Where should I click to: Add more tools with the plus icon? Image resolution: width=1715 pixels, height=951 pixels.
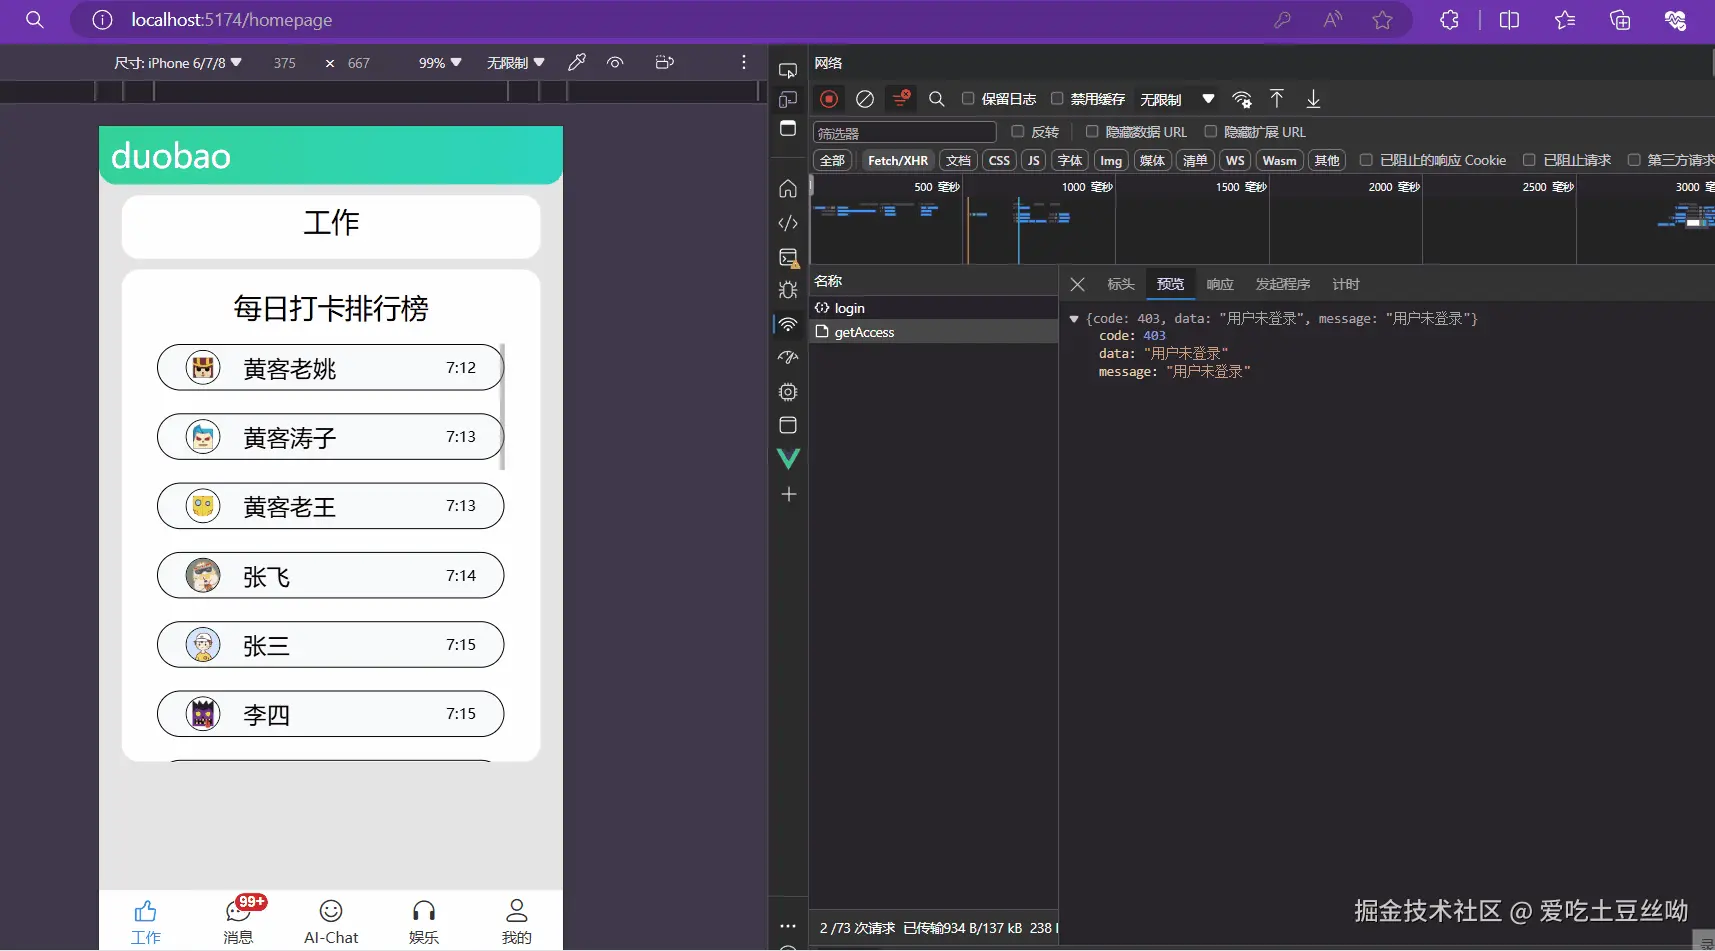coord(788,494)
